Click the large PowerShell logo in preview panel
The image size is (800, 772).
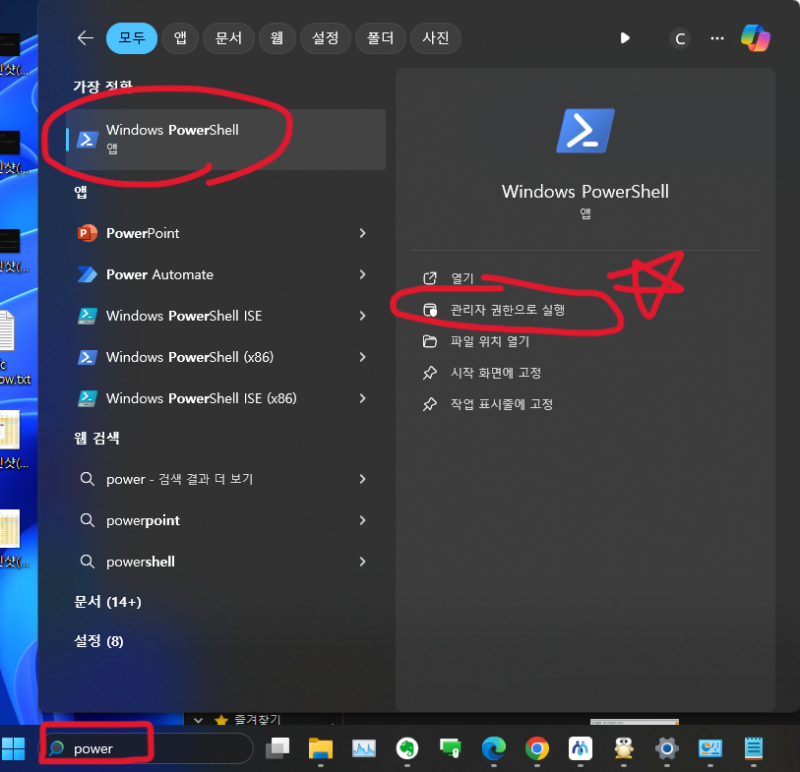pos(585,130)
